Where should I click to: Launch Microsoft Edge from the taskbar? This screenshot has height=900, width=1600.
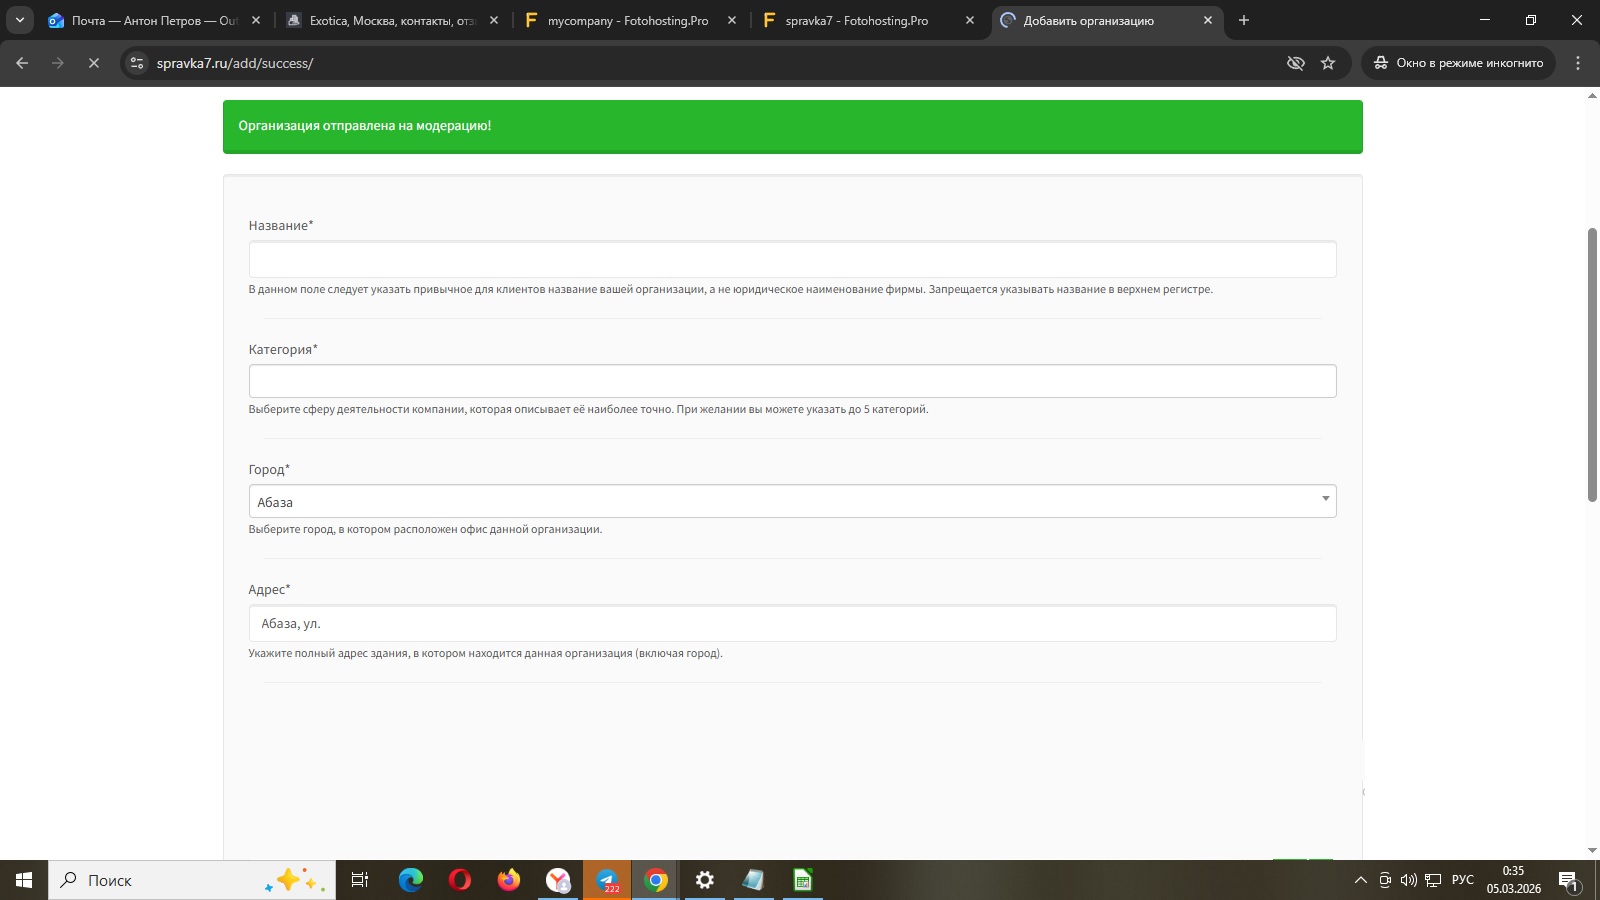pyautogui.click(x=411, y=880)
